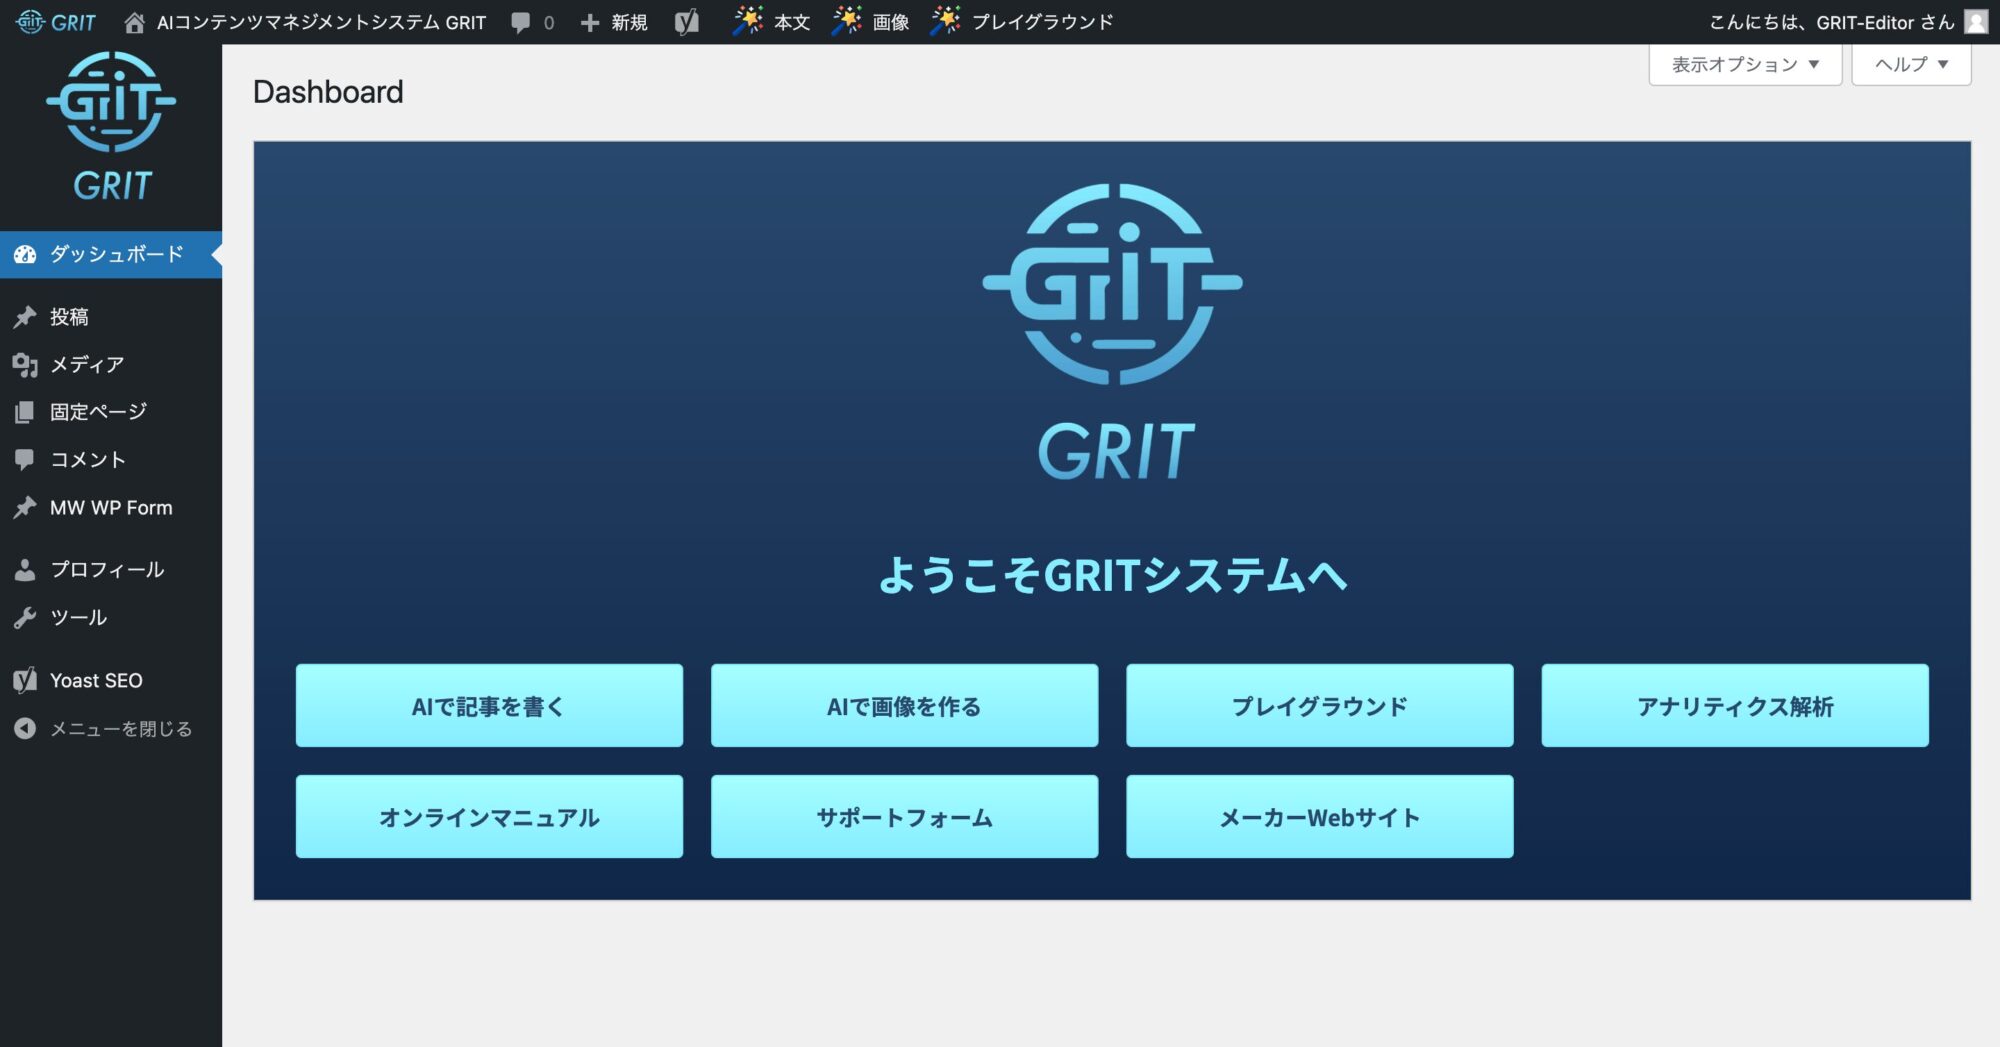Open プレイグラウンド from the admin bar wand icon

tap(945, 21)
